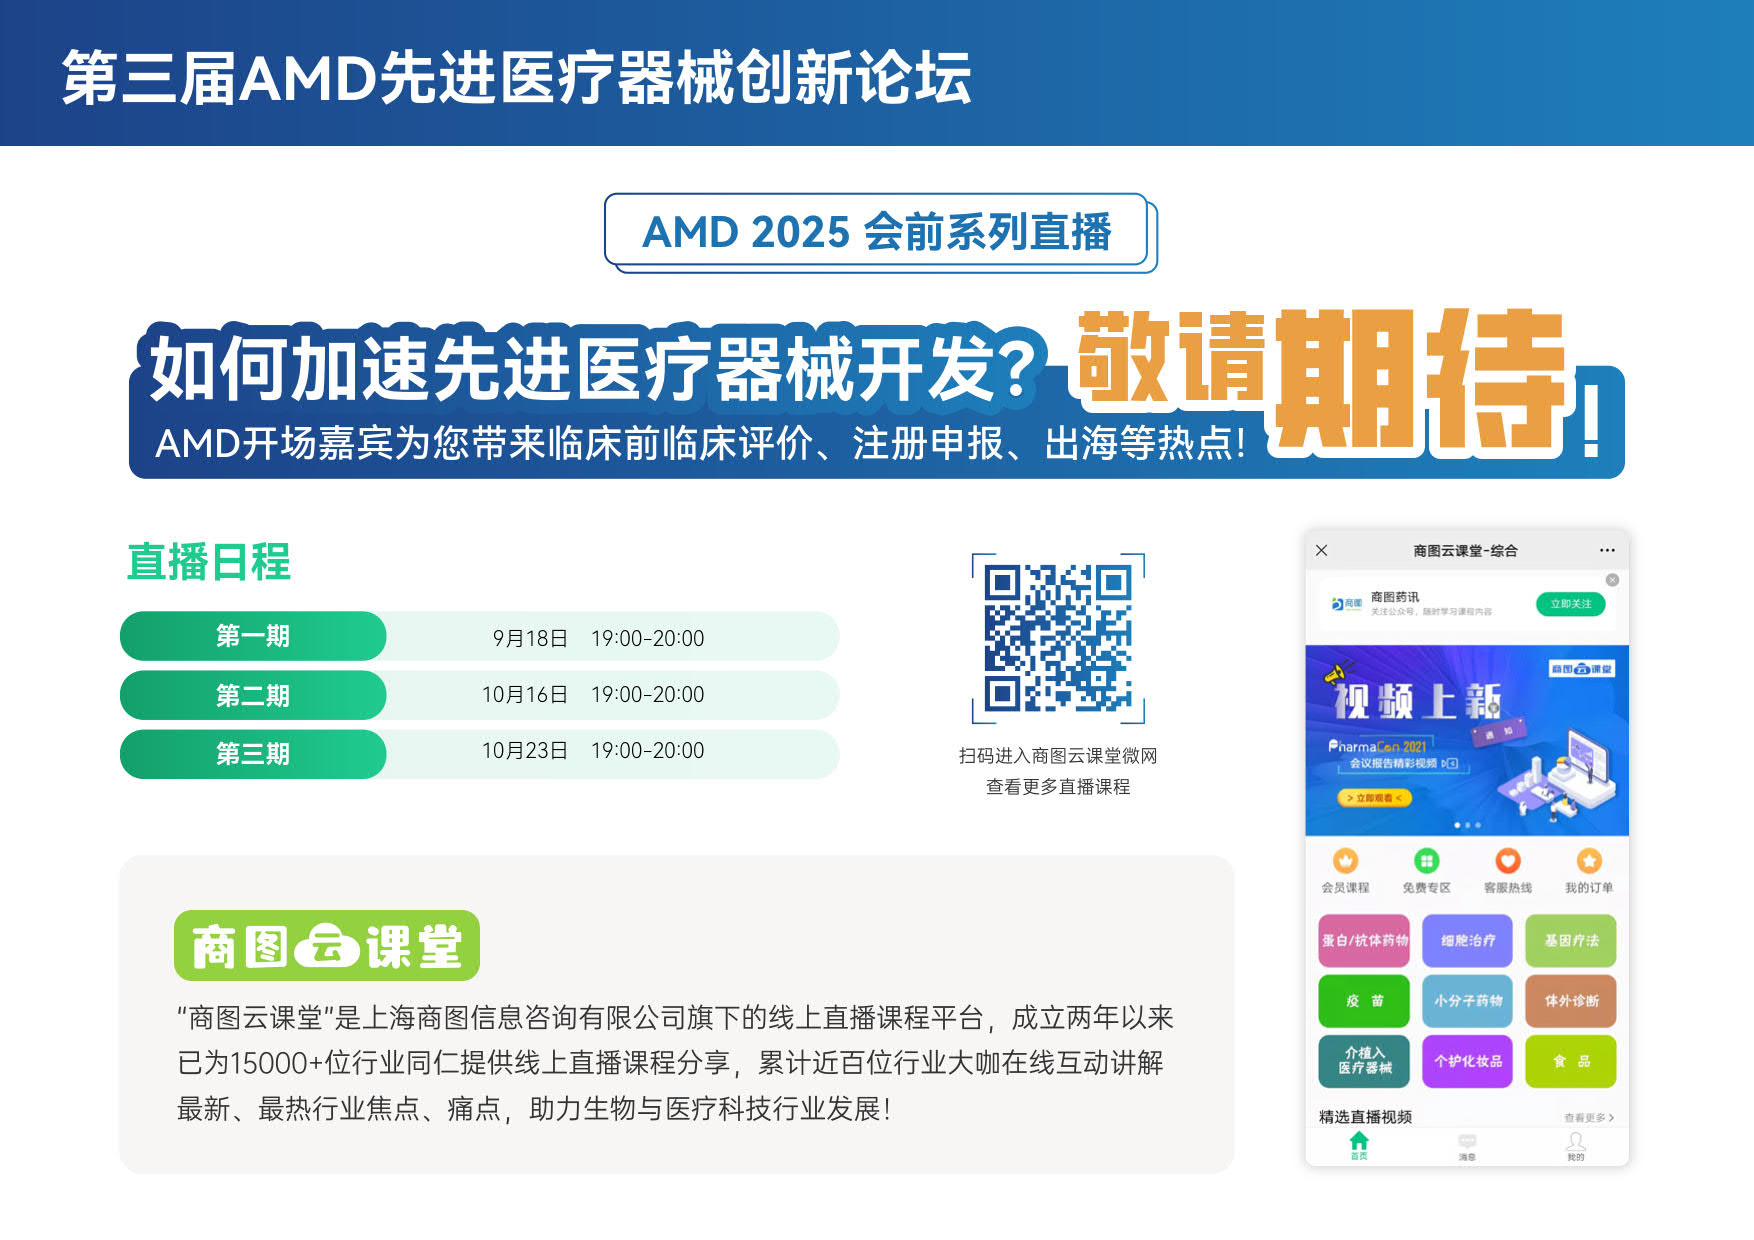Tap the yellow 立即观看 button
This screenshot has height=1240, width=1754.
1375,797
